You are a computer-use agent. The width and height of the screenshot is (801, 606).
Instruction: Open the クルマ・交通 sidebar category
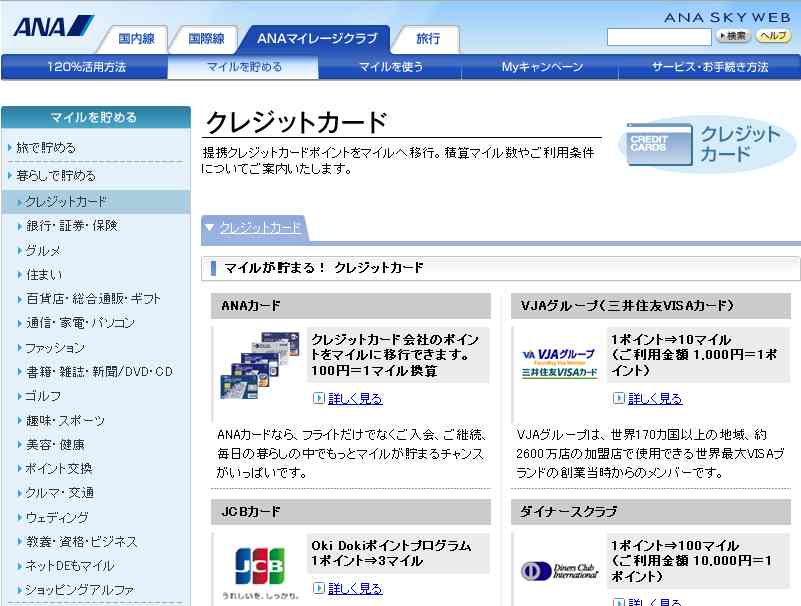pyautogui.click(x=60, y=493)
